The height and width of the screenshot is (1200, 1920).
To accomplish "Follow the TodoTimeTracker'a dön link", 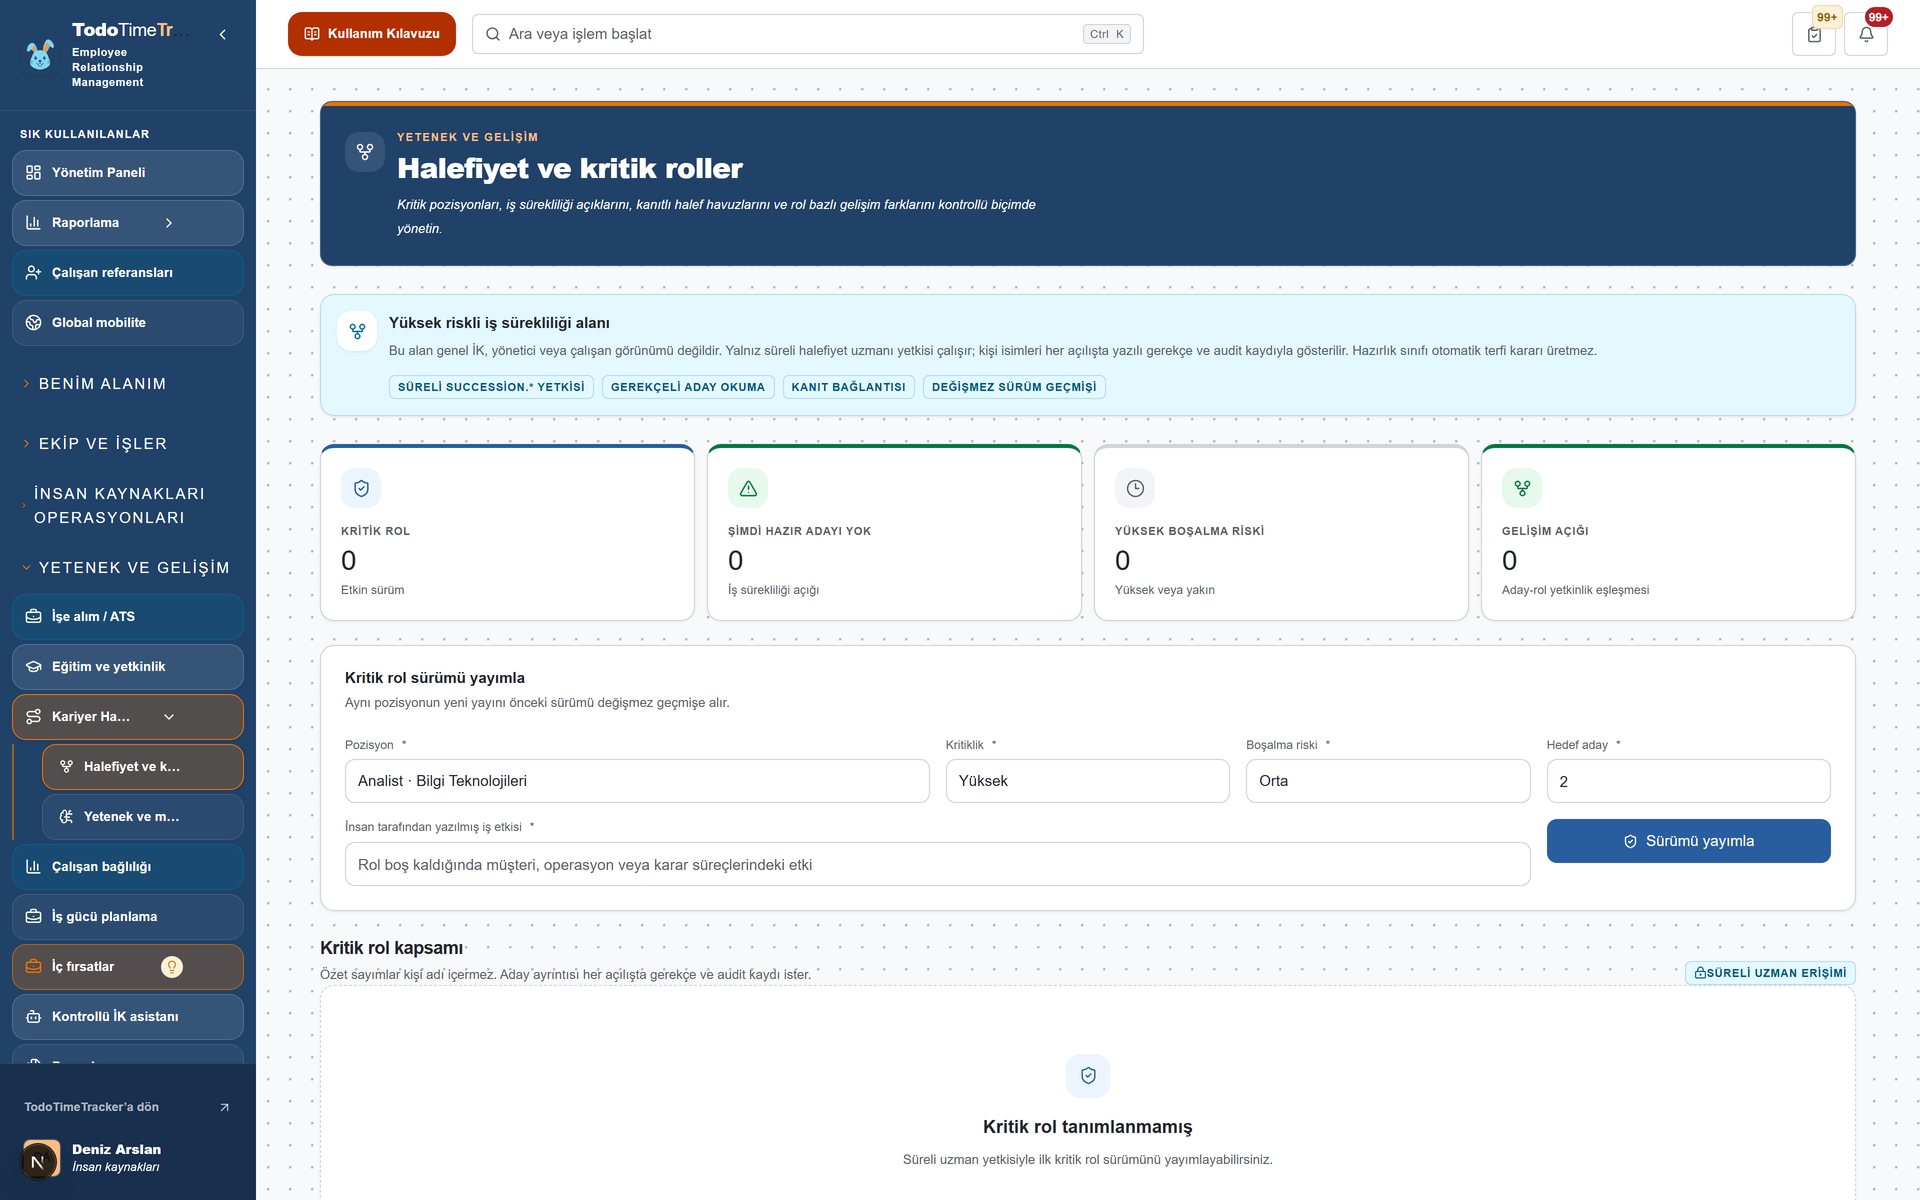I will [x=128, y=1107].
